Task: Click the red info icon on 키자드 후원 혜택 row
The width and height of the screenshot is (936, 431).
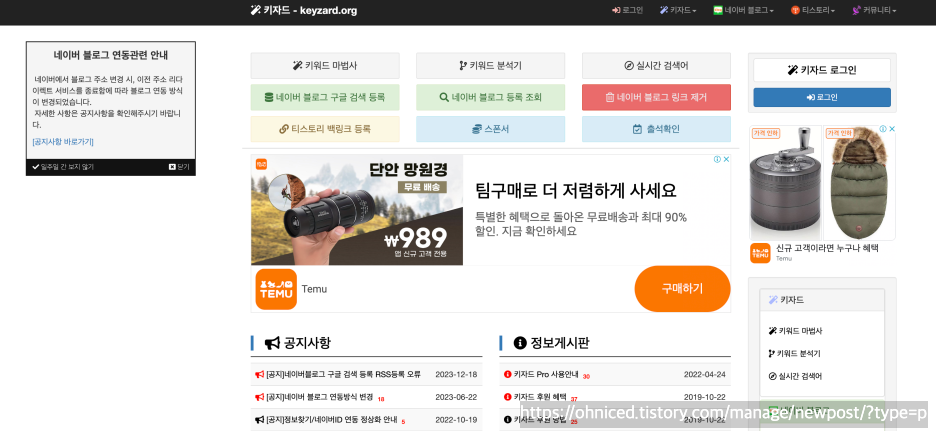Action: 507,397
